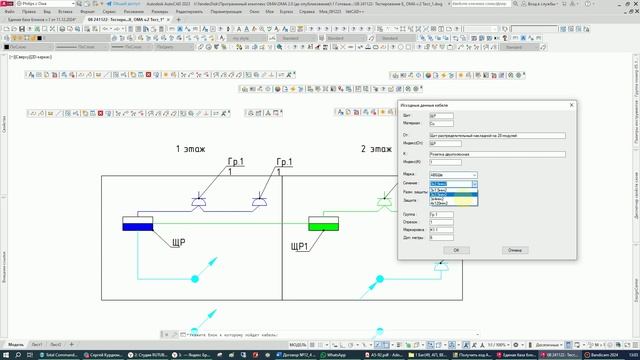This screenshot has width=640, height=360.
Task: Click the Доп. метры input field
Action: click(441, 238)
